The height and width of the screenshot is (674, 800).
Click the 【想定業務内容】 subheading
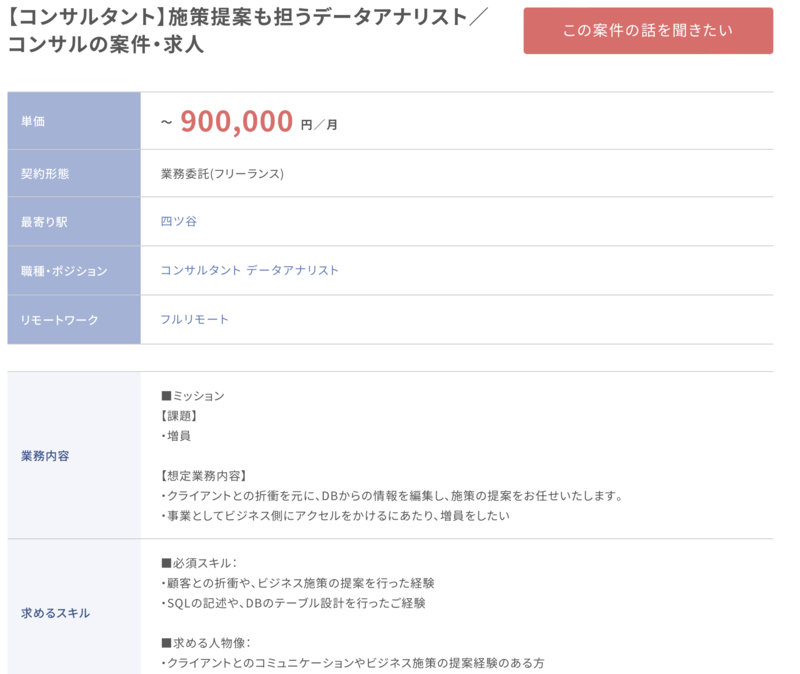[x=203, y=475]
